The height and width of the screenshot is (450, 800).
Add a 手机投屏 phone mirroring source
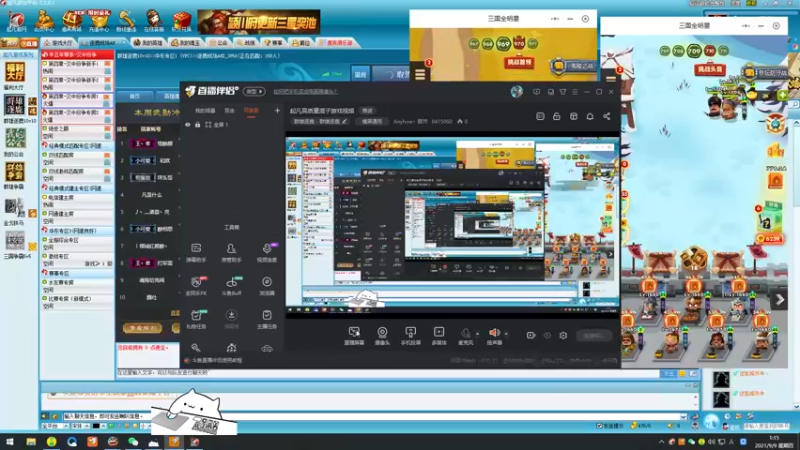(x=411, y=336)
